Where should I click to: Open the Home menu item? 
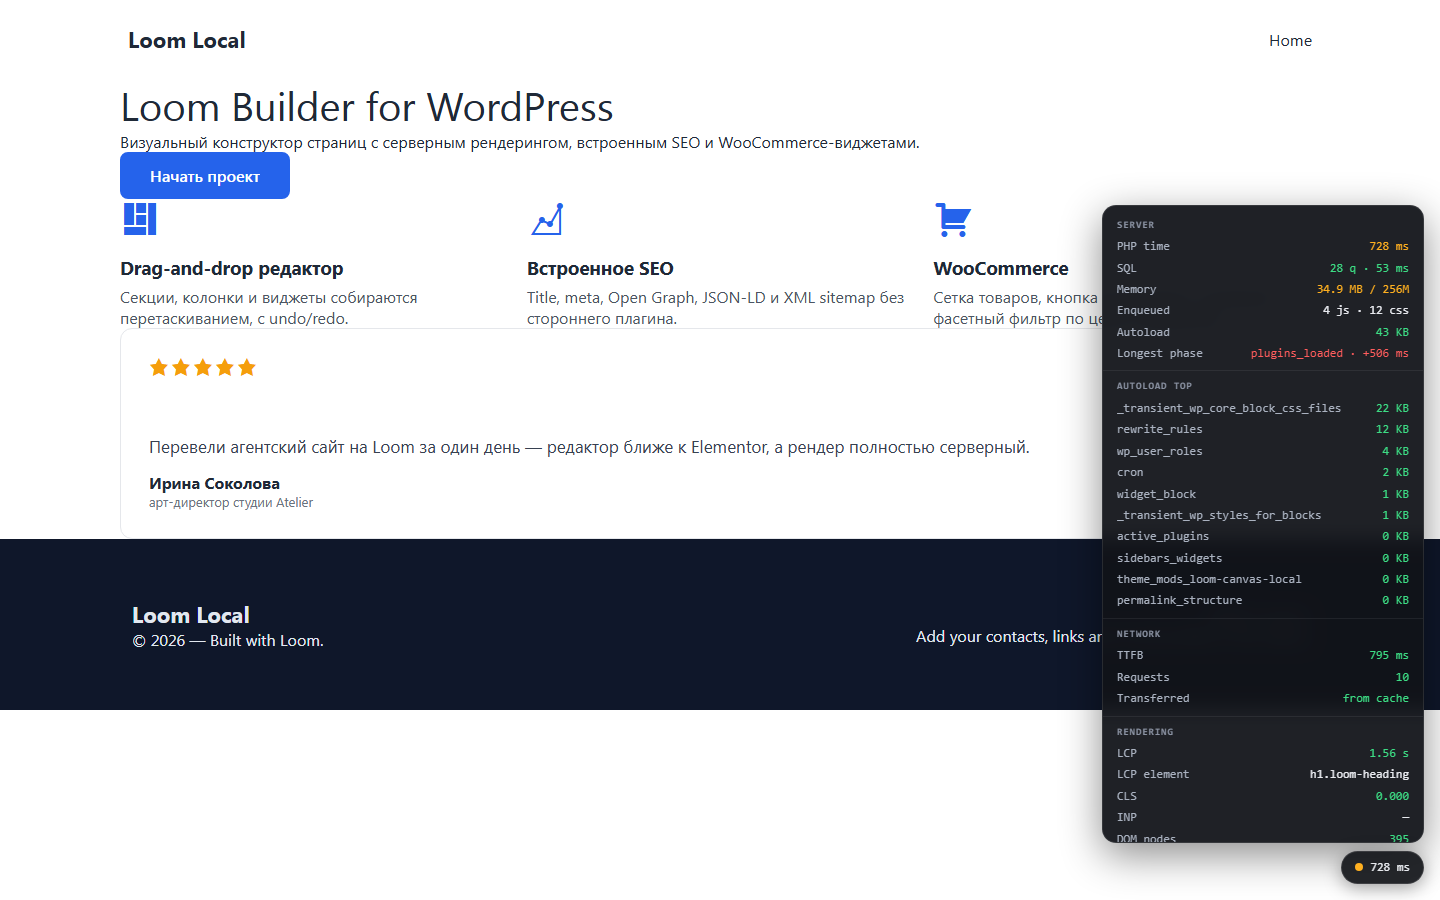[1290, 41]
